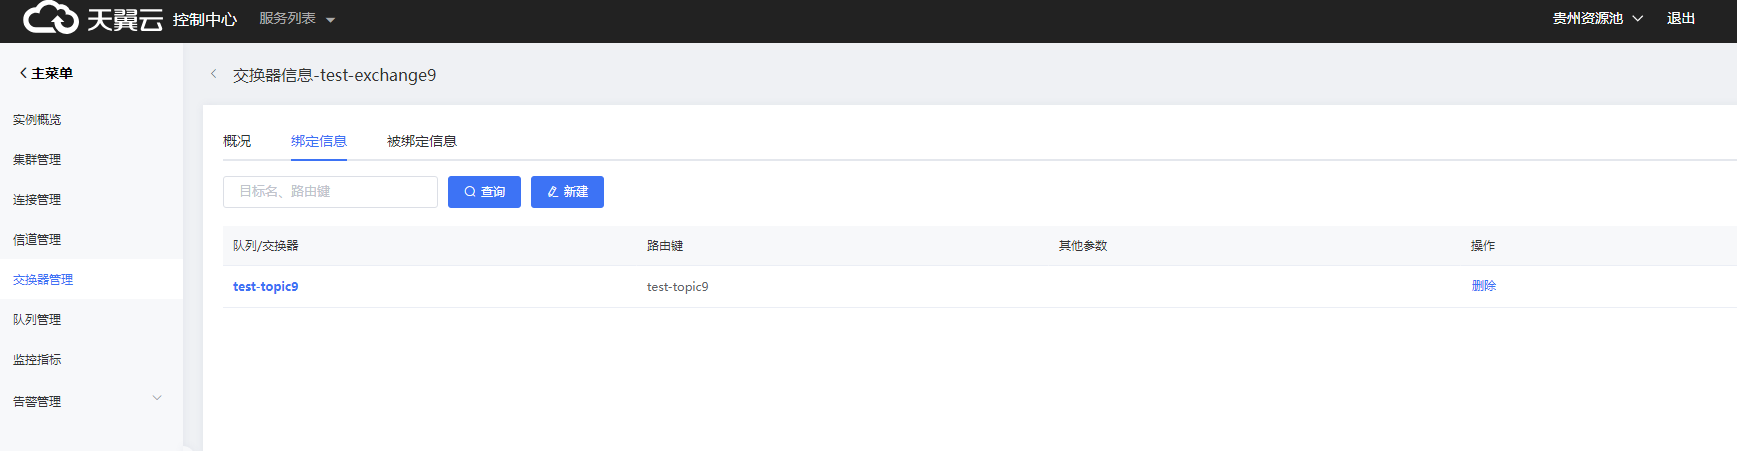
Task: Delete the test-topic9 binding via 删除
Action: [x=1484, y=286]
